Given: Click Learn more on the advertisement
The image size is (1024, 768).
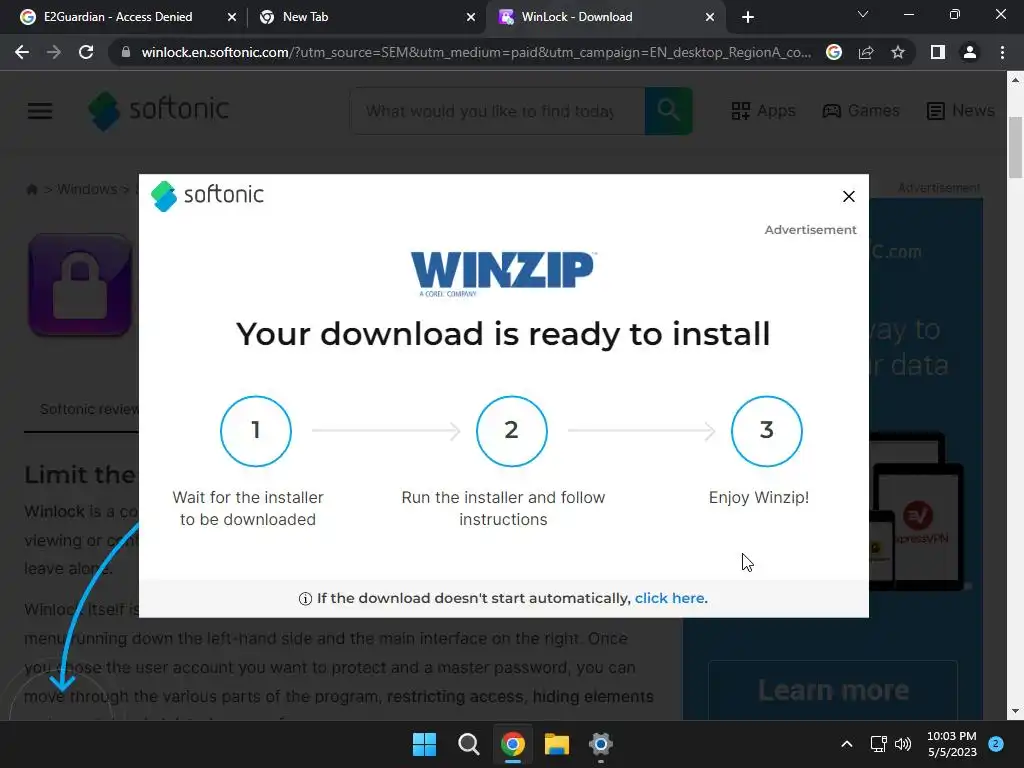Looking at the screenshot, I should point(833,690).
